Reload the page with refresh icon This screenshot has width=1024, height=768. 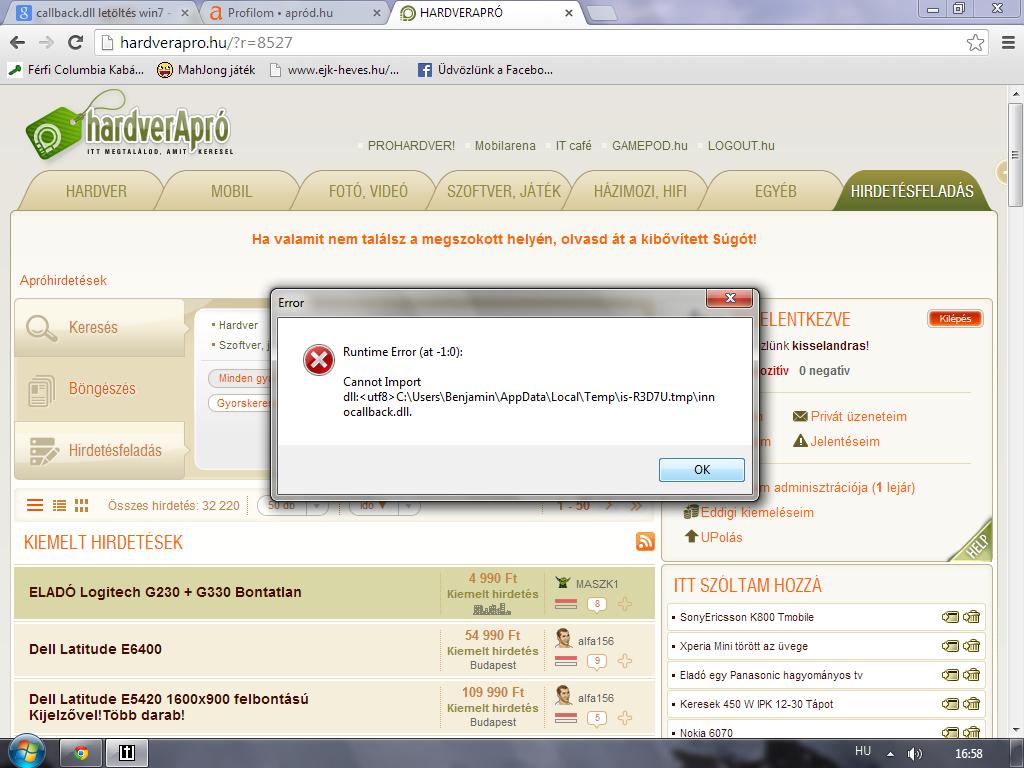(x=76, y=42)
